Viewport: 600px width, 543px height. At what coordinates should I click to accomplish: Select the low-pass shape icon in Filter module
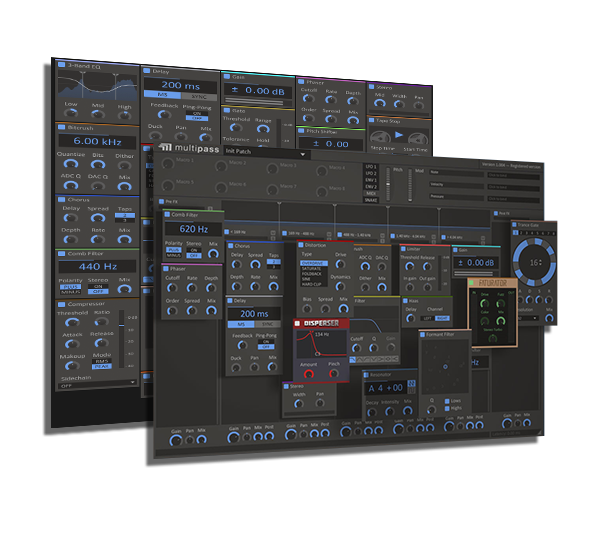coord(353,359)
